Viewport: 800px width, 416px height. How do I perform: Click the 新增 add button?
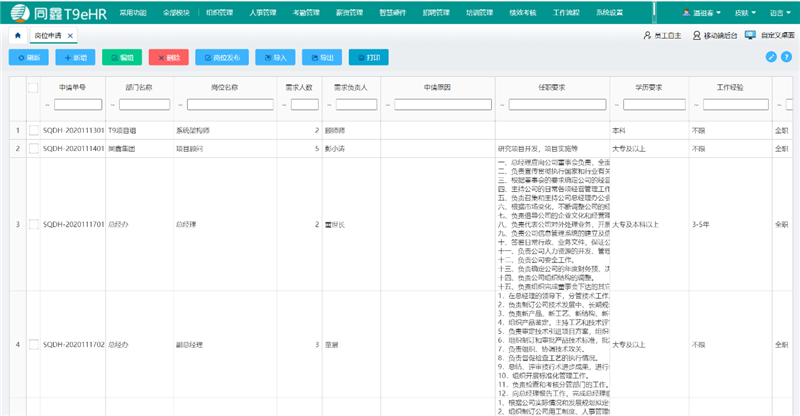[x=74, y=58]
